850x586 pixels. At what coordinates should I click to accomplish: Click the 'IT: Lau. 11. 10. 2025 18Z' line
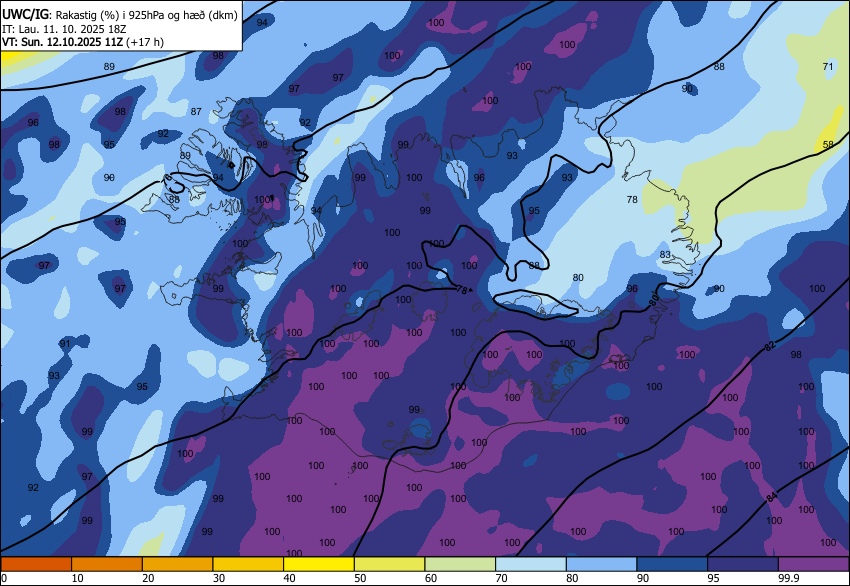click(x=65, y=29)
